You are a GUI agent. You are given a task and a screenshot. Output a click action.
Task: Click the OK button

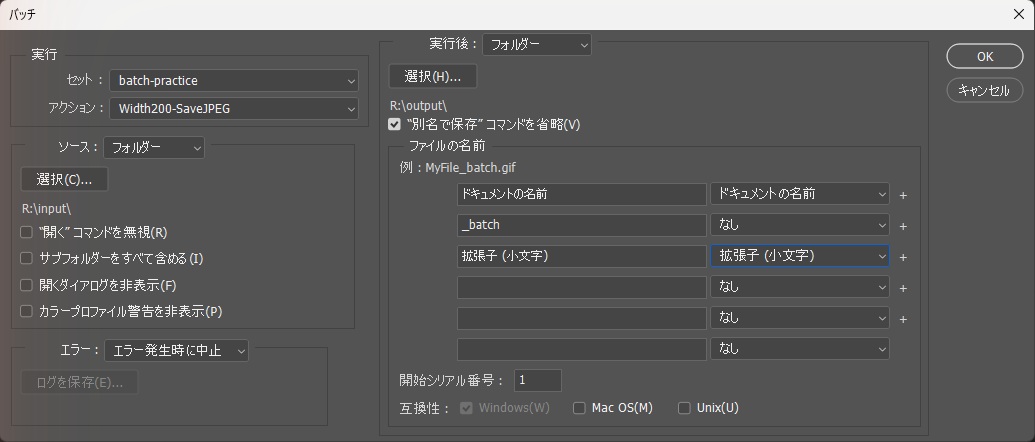point(985,57)
